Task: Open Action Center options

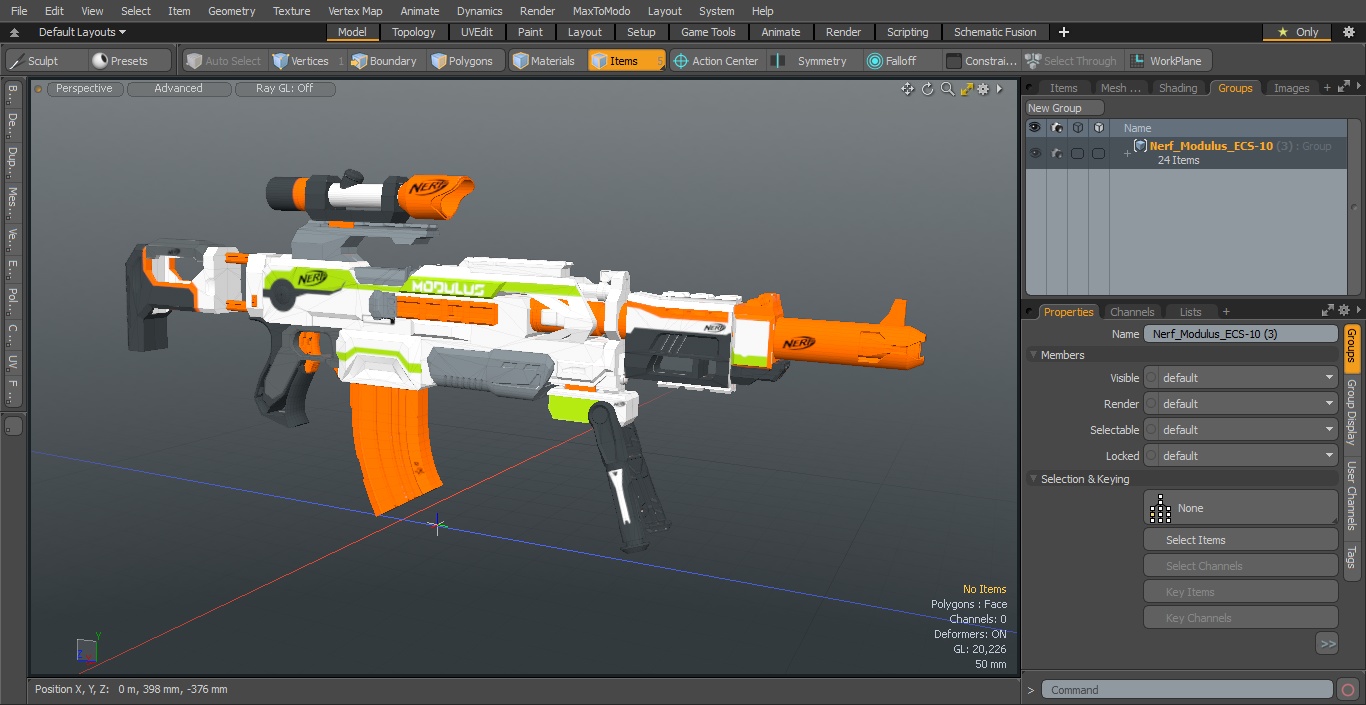Action: (716, 61)
